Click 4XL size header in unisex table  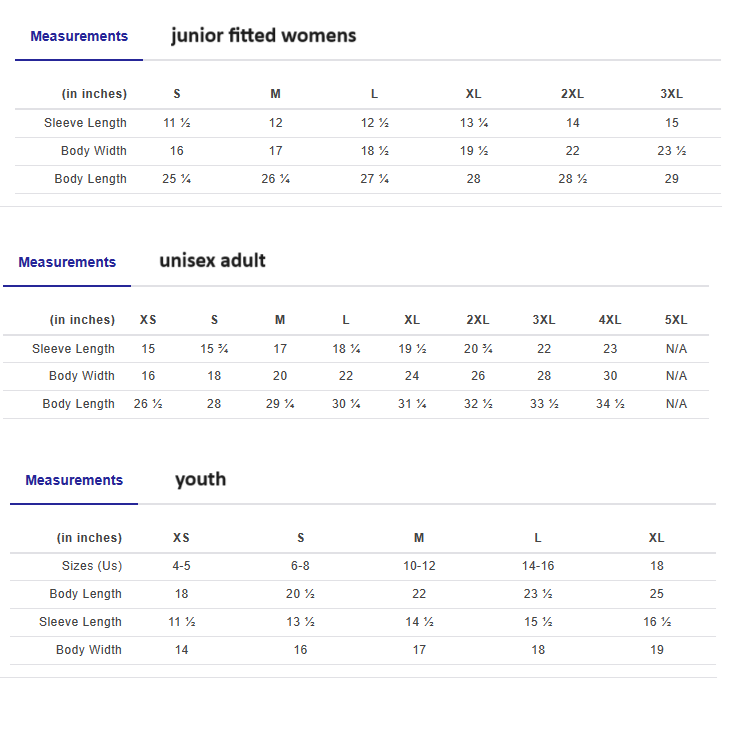point(610,320)
